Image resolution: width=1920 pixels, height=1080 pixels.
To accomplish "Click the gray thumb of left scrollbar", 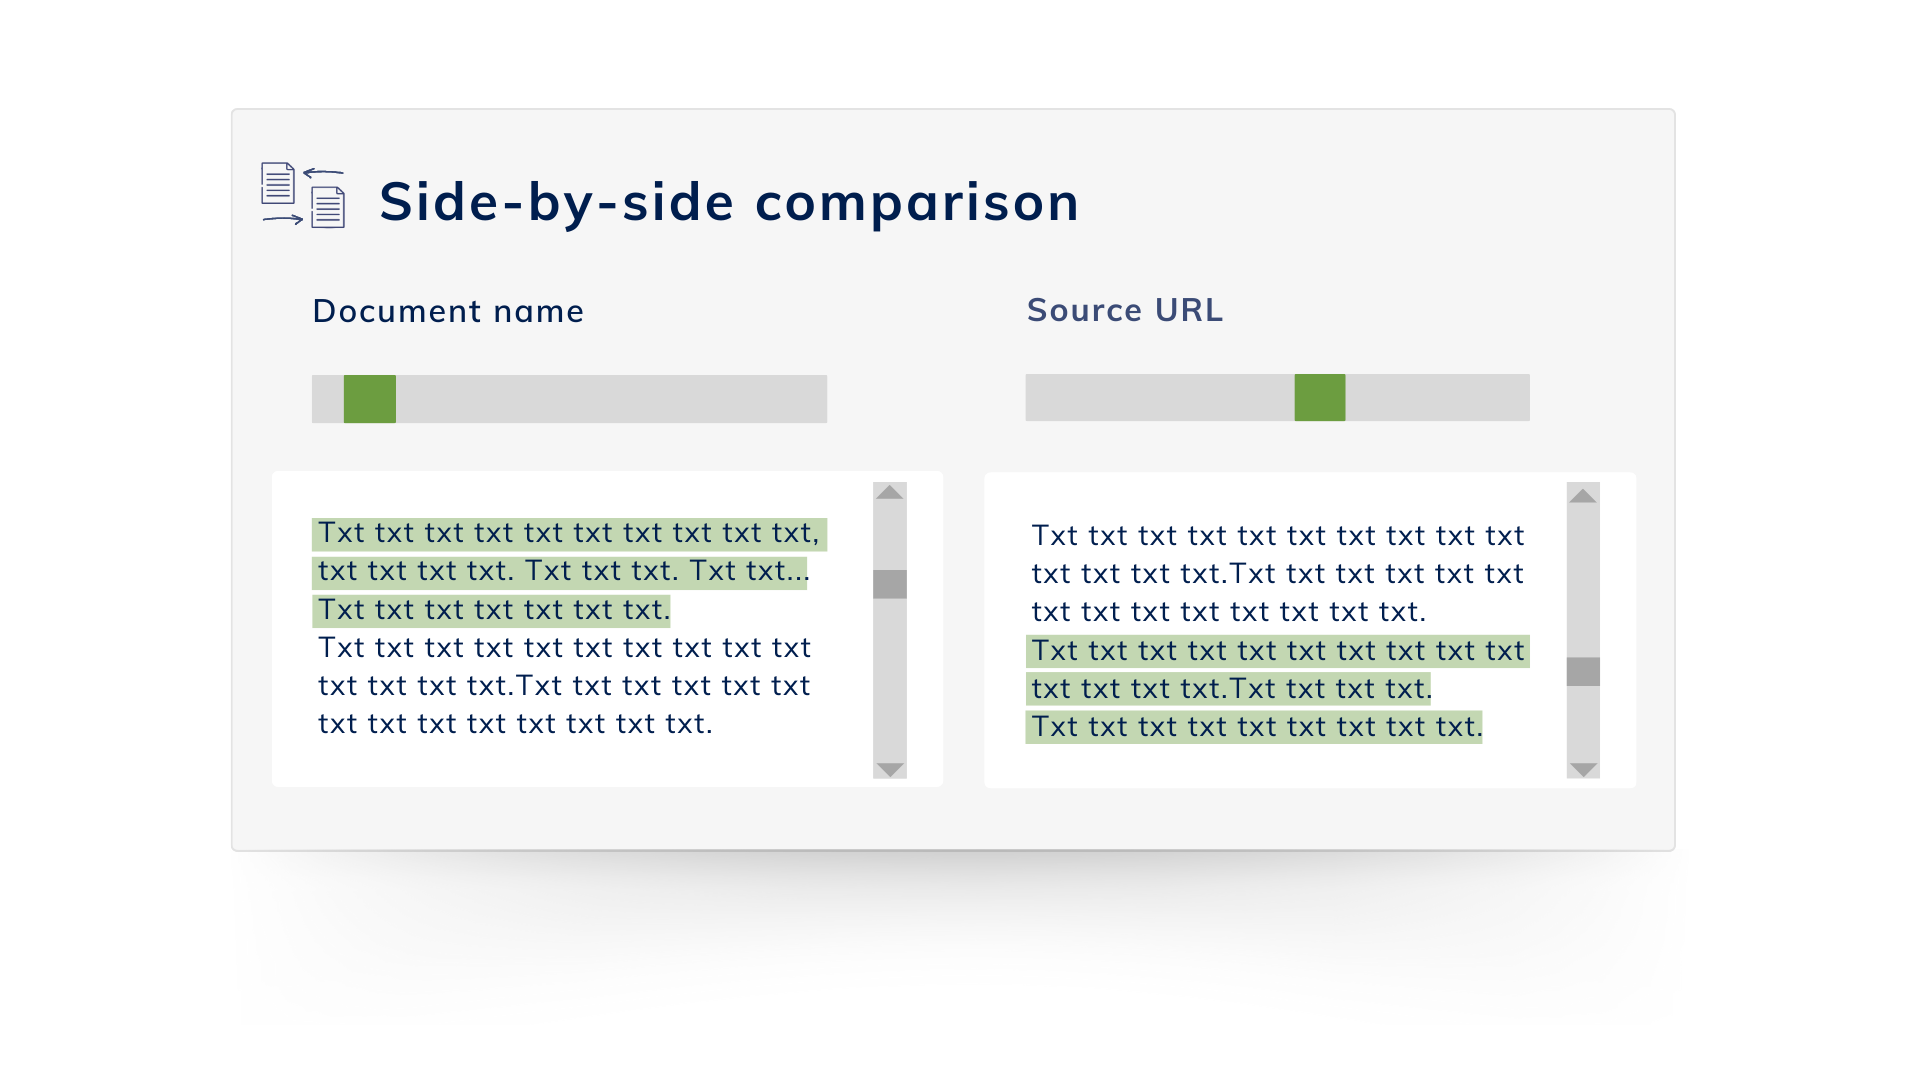I will (x=889, y=584).
